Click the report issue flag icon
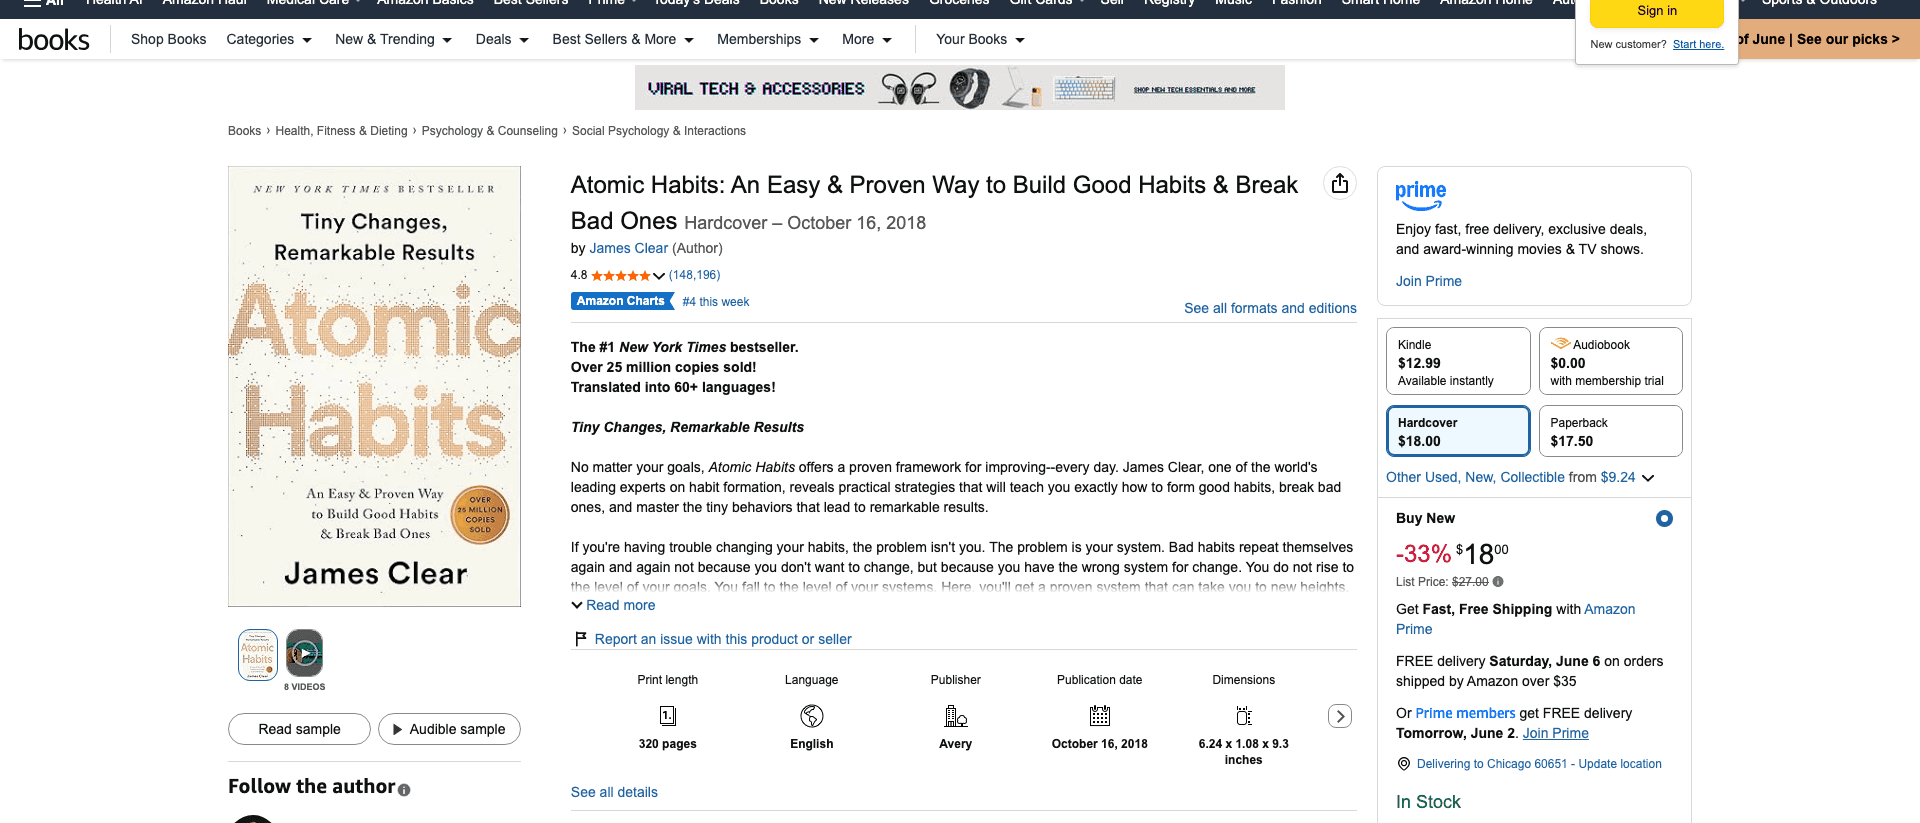Viewport: 1920px width, 823px height. (x=580, y=639)
